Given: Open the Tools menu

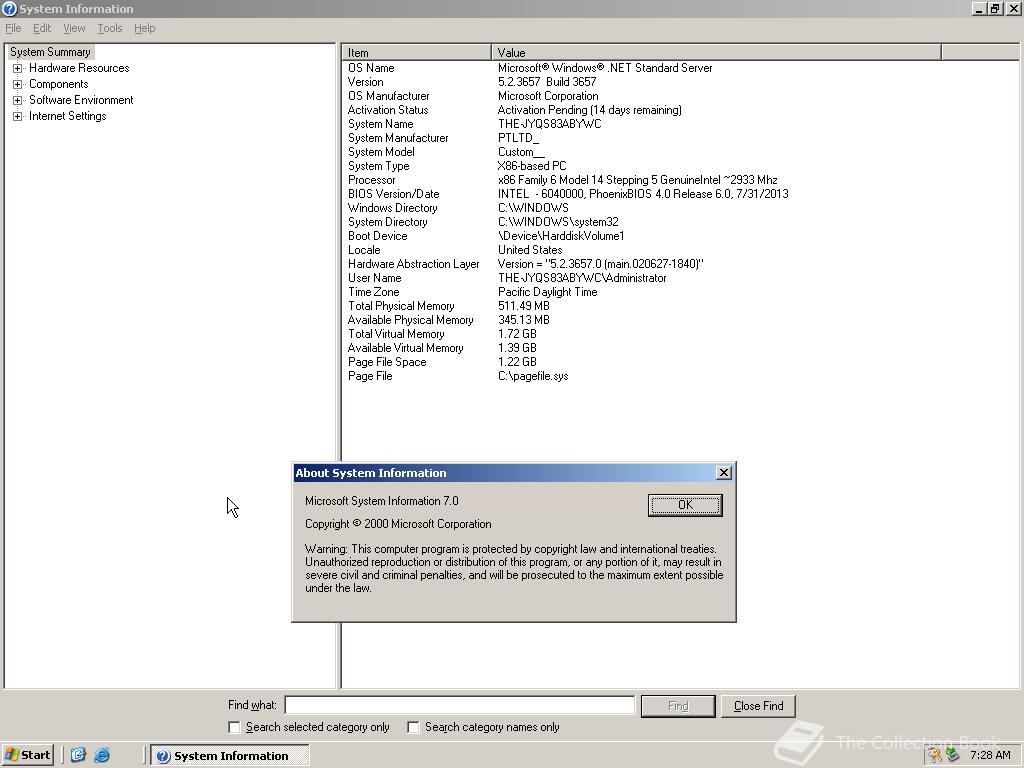Looking at the screenshot, I should click(x=110, y=28).
